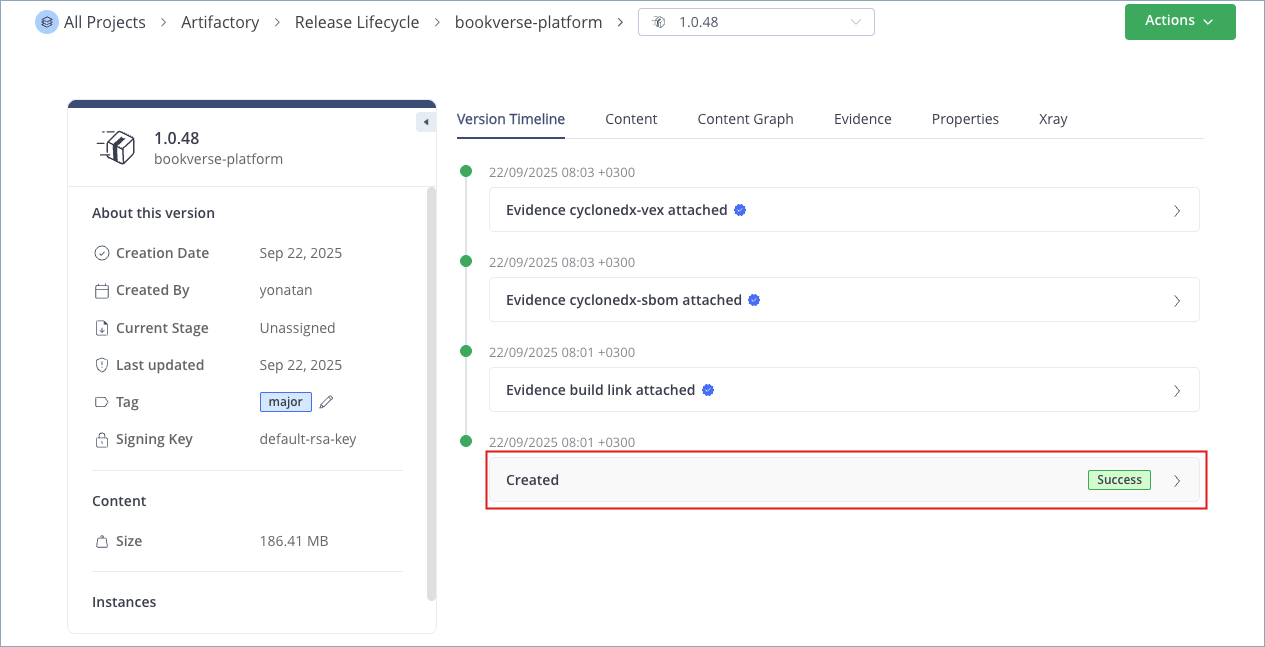Viewport: 1265px width, 647px height.
Task: Select the default-rsa-key value
Action: (x=308, y=439)
